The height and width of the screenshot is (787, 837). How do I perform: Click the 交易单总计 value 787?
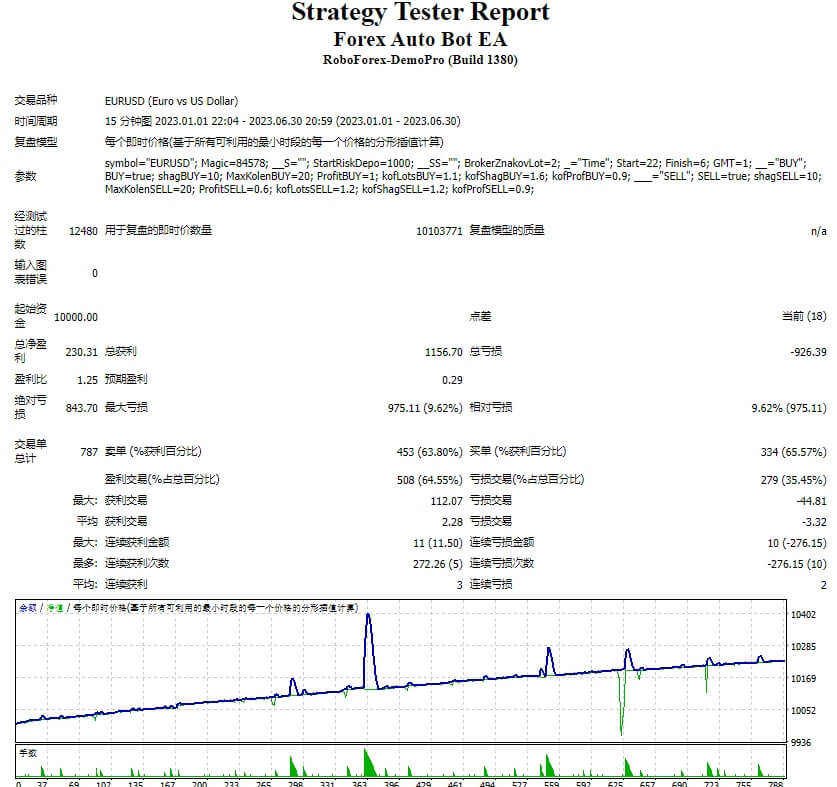[x=90, y=451]
